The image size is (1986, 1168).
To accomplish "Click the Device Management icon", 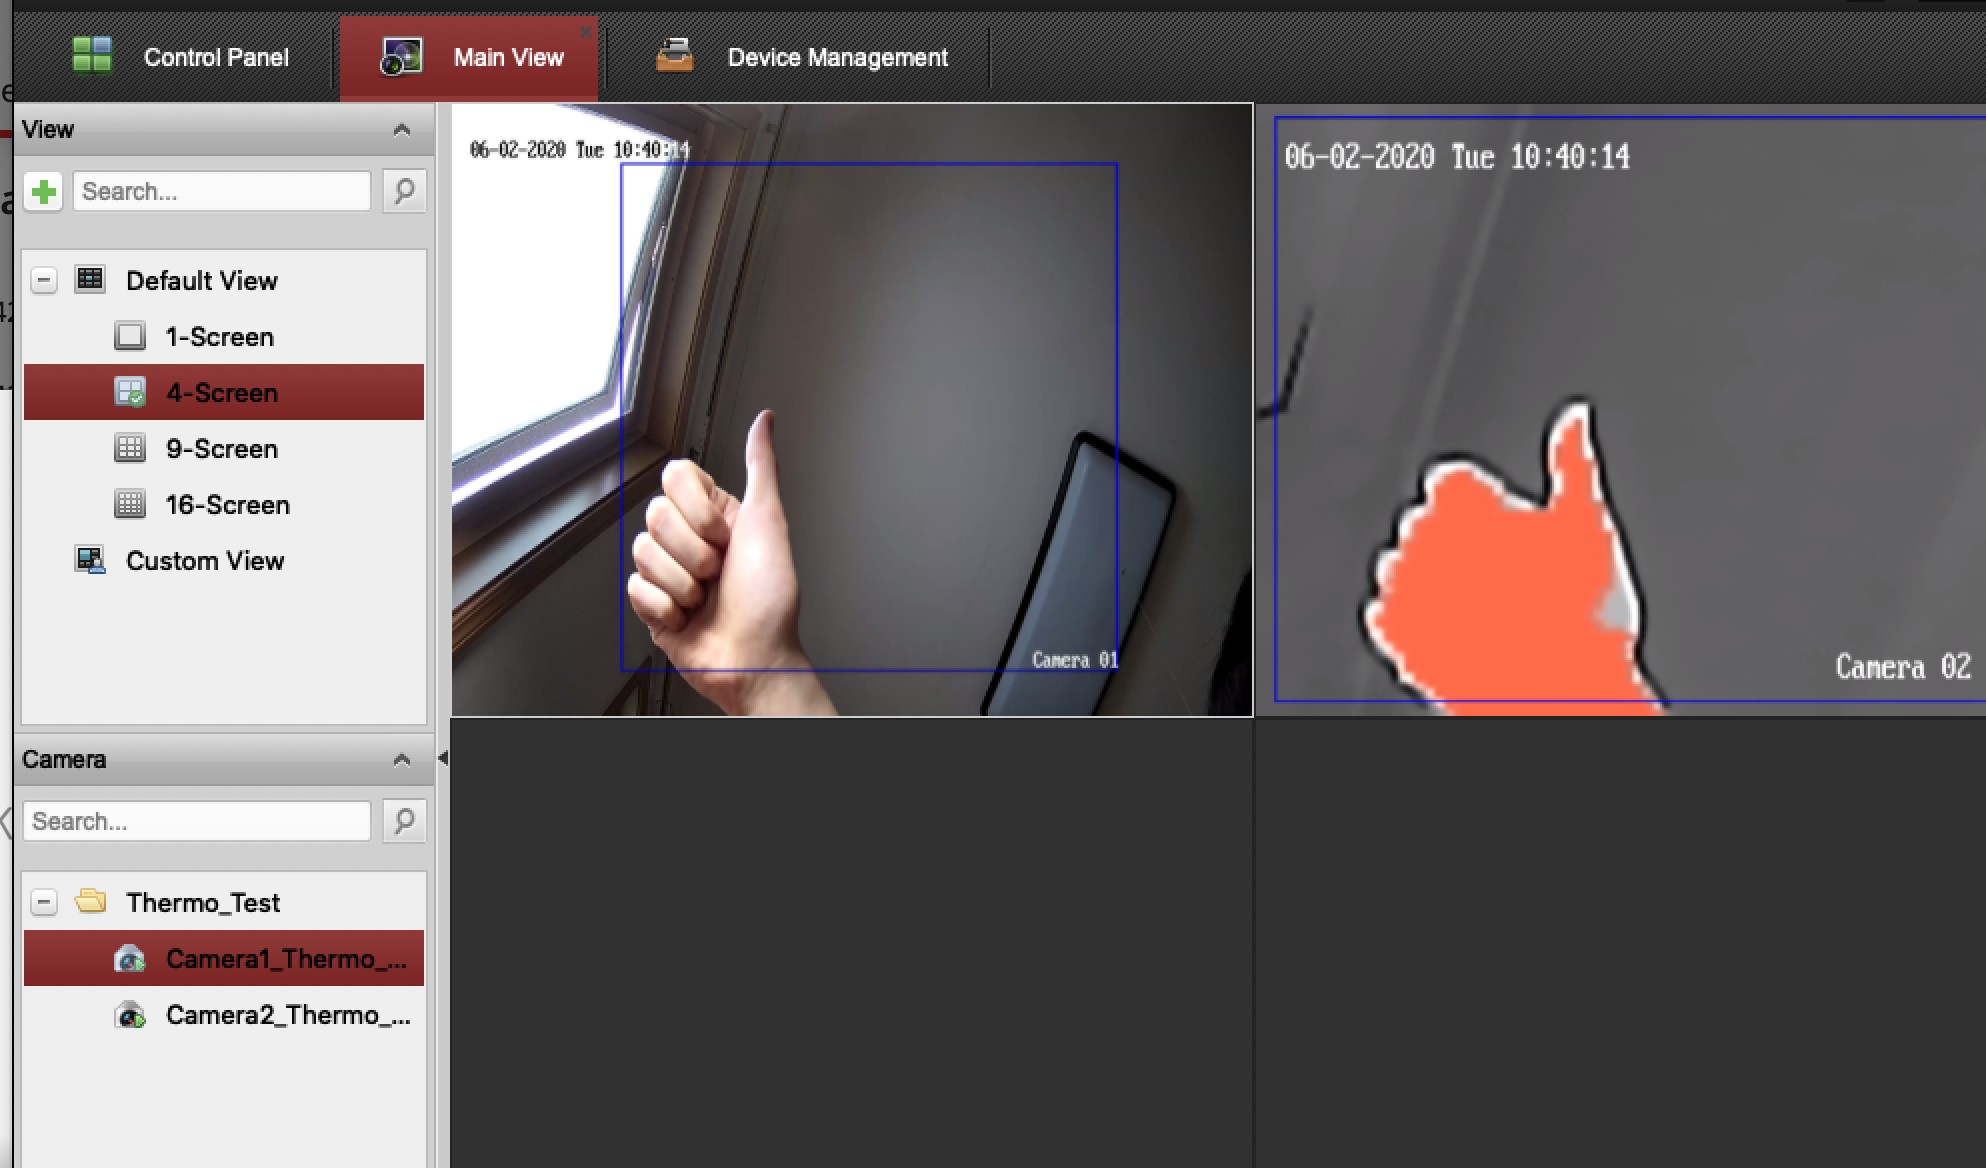I will 675,55.
